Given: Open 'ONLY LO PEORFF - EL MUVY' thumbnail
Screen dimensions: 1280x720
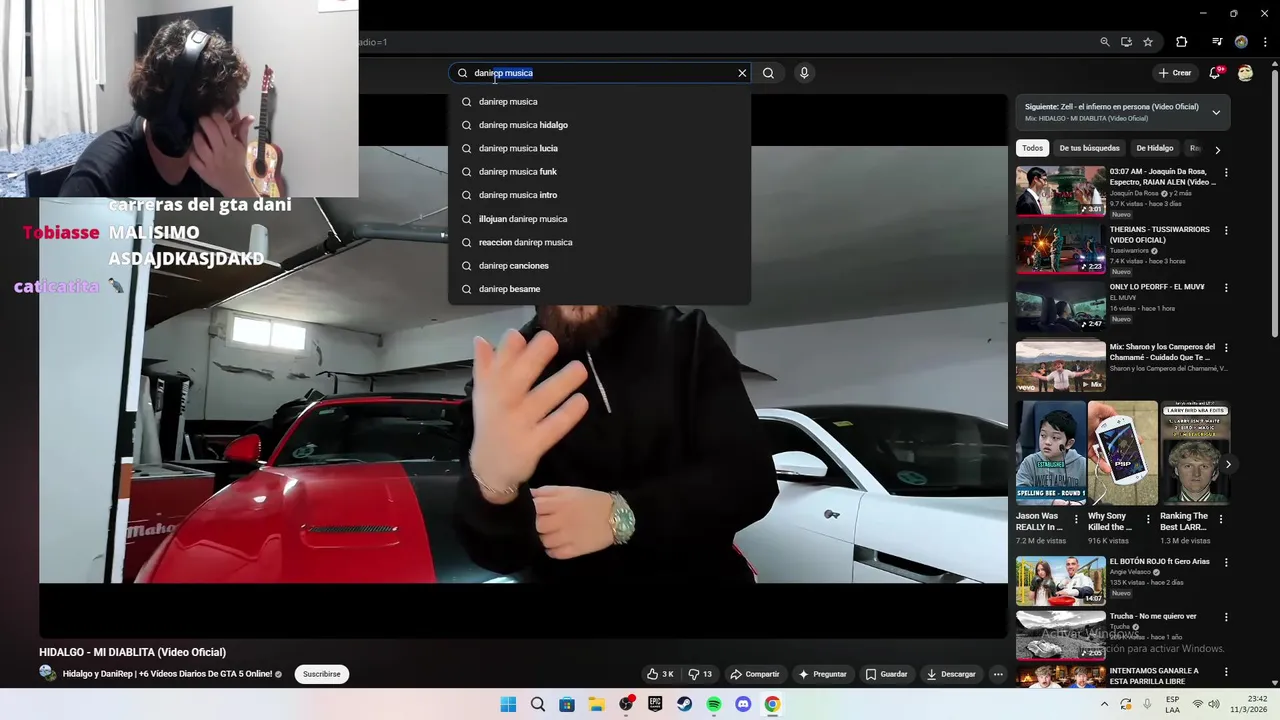Looking at the screenshot, I should point(1061,307).
